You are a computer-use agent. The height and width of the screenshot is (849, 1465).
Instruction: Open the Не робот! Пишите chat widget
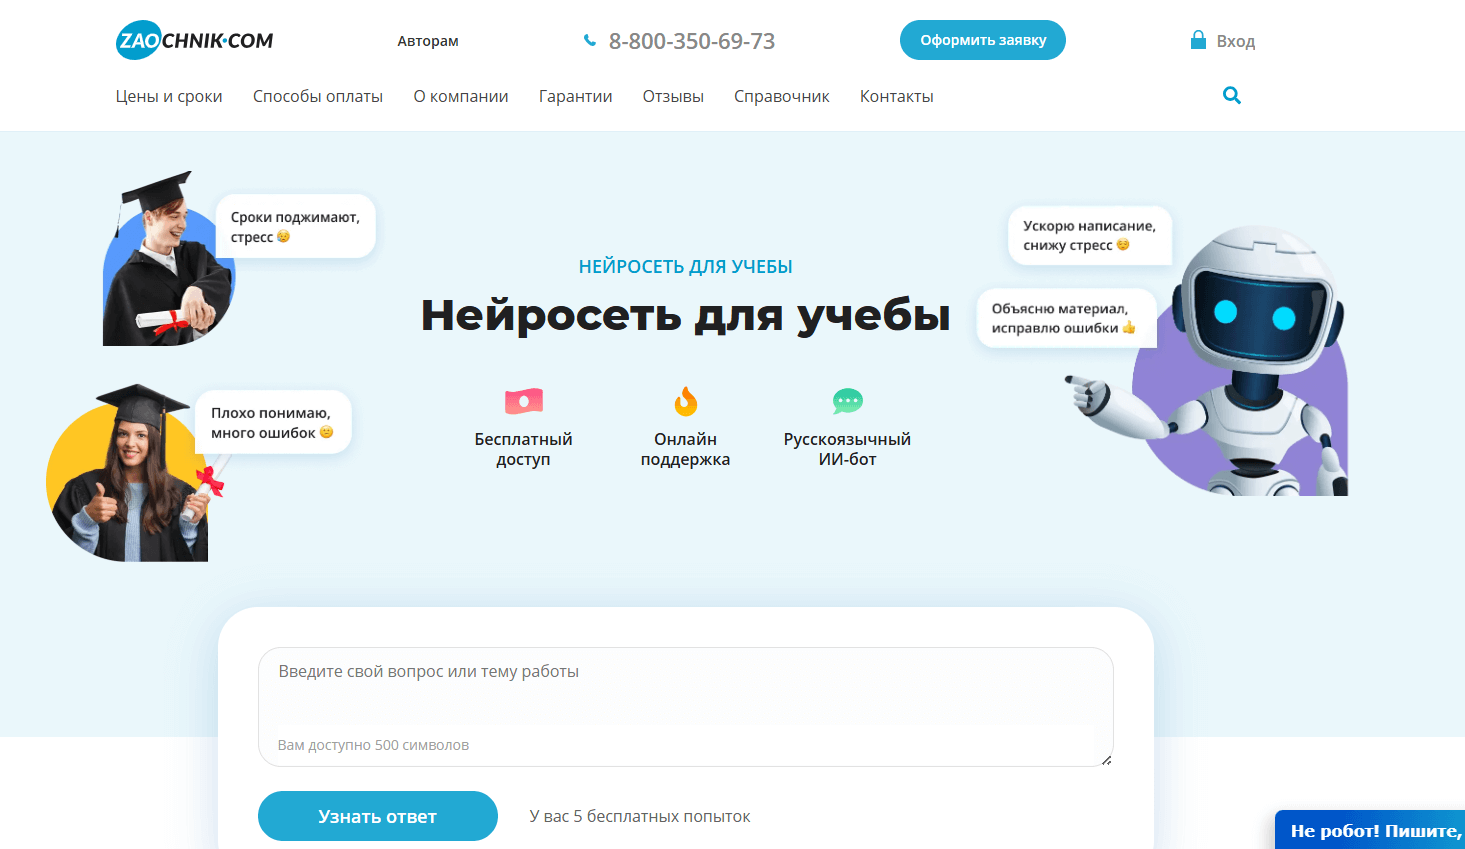tap(1370, 830)
